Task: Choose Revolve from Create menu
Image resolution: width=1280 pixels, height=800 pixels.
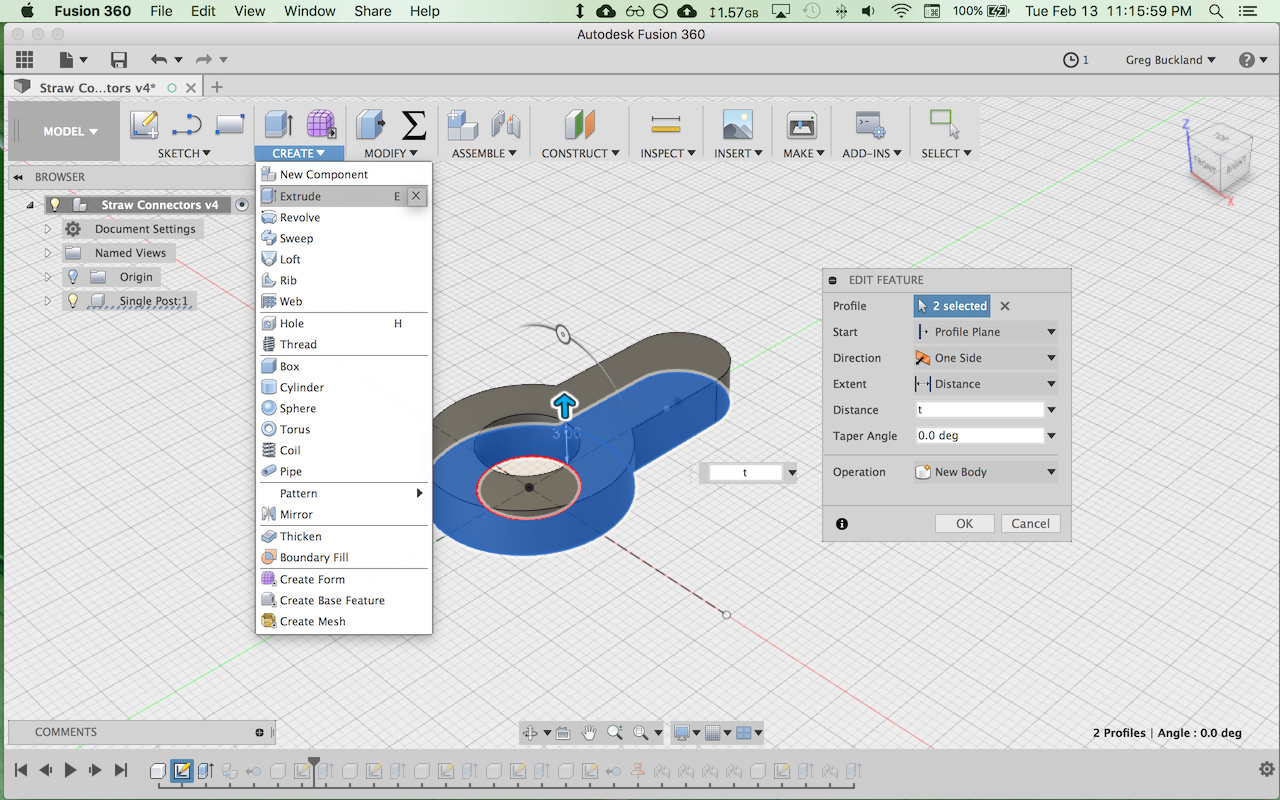Action: click(344, 217)
